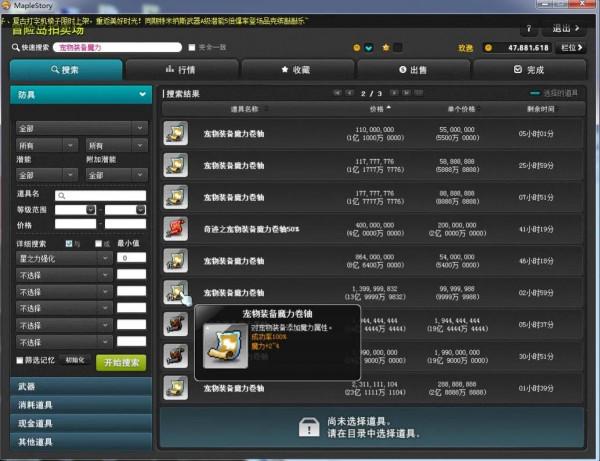Viewport: 600px width, 461px height.
Task: Sort results by the 道具名称 column
Action: point(248,109)
